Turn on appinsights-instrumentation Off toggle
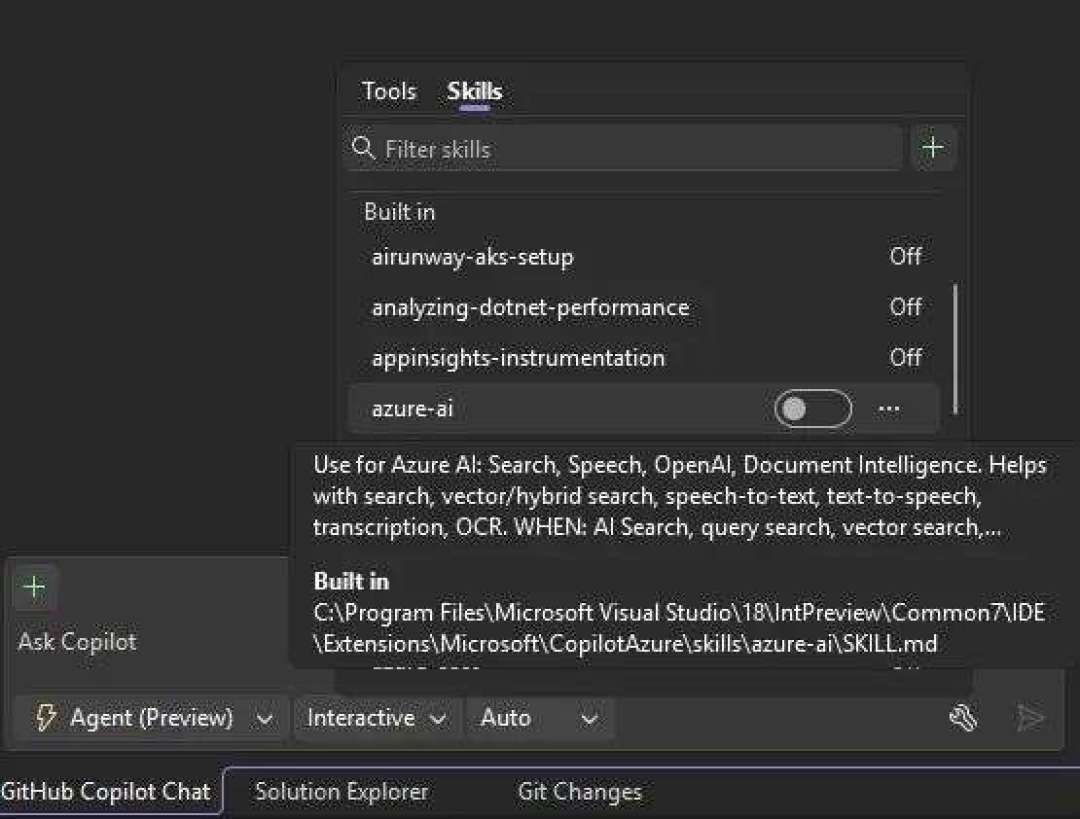Screen dimensions: 1080x819 (x=905, y=358)
